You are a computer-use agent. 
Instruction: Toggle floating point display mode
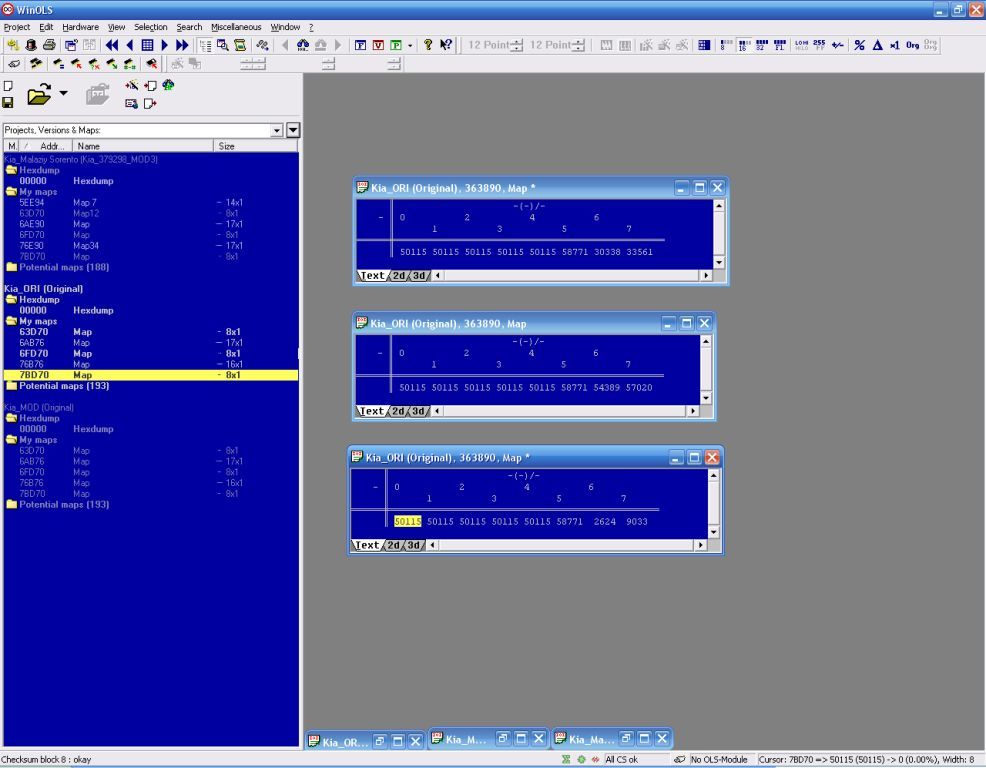coord(780,45)
